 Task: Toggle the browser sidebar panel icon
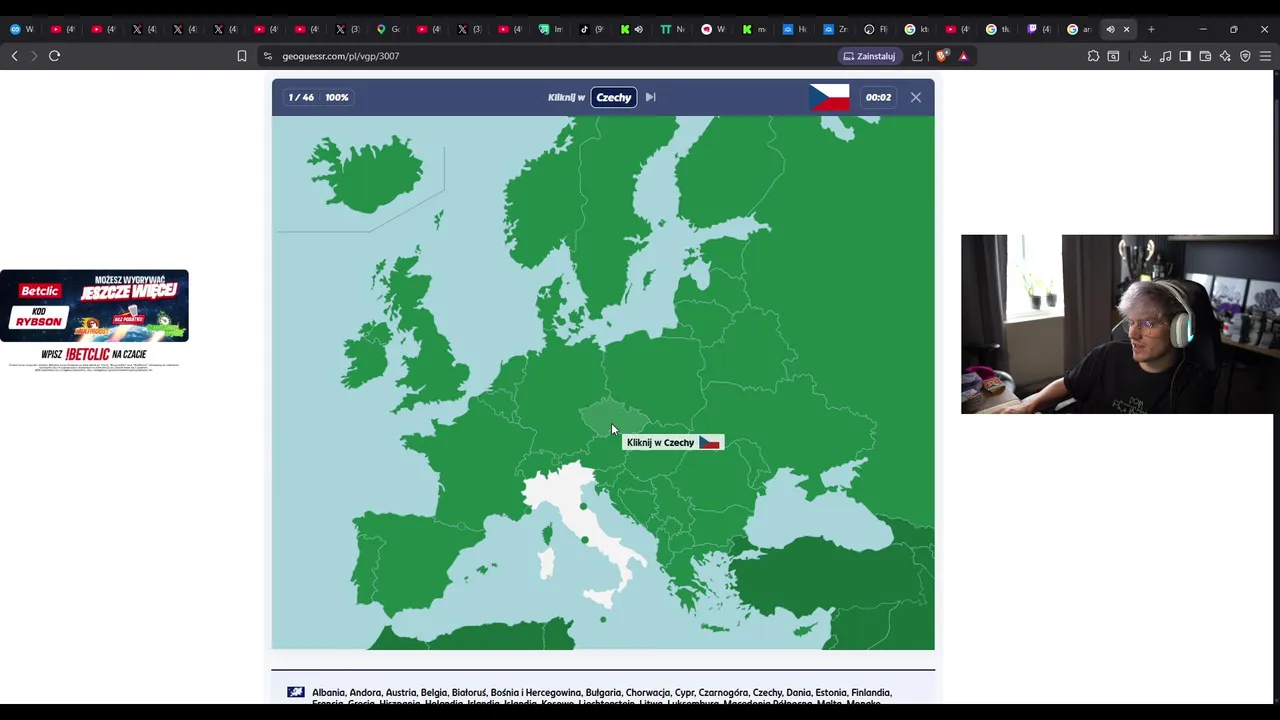pos(1185,56)
